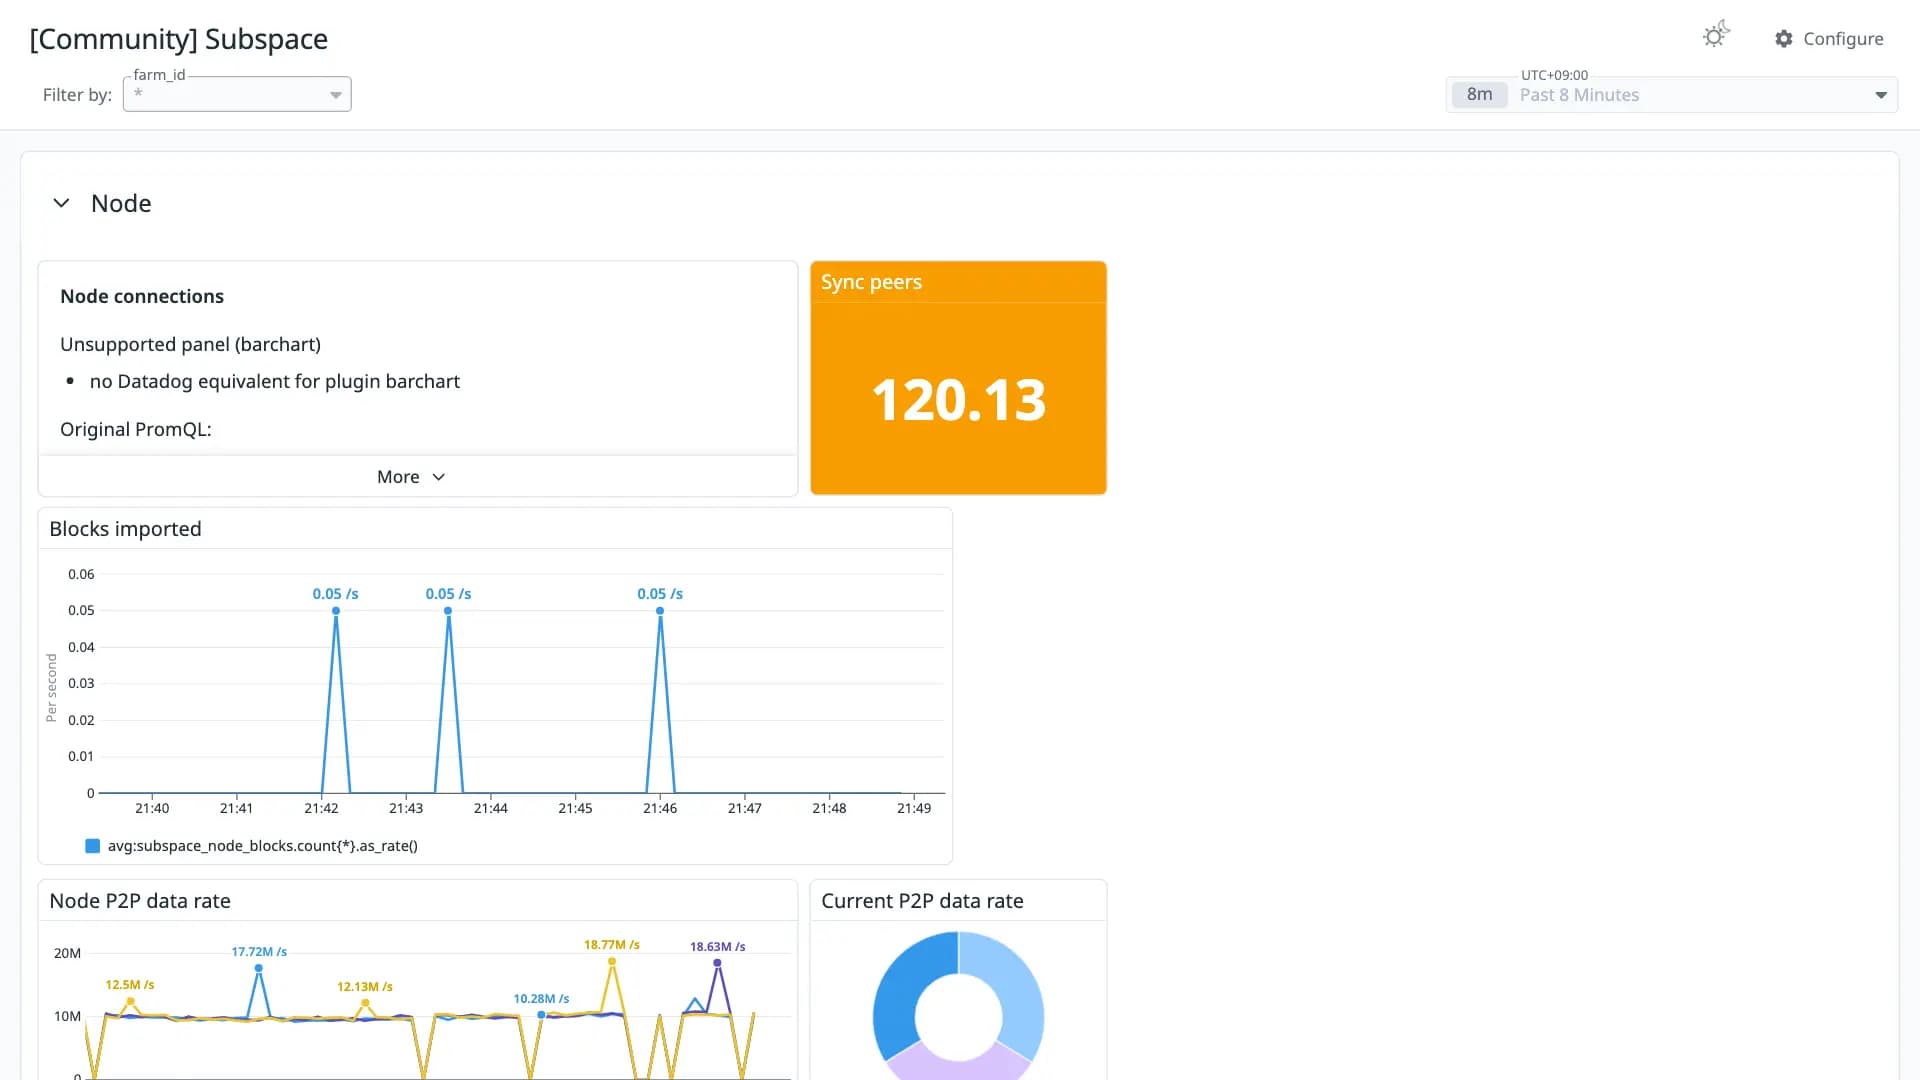The image size is (1920, 1080).
Task: Click the 18.77M /s yellow peak point
Action: (612, 962)
